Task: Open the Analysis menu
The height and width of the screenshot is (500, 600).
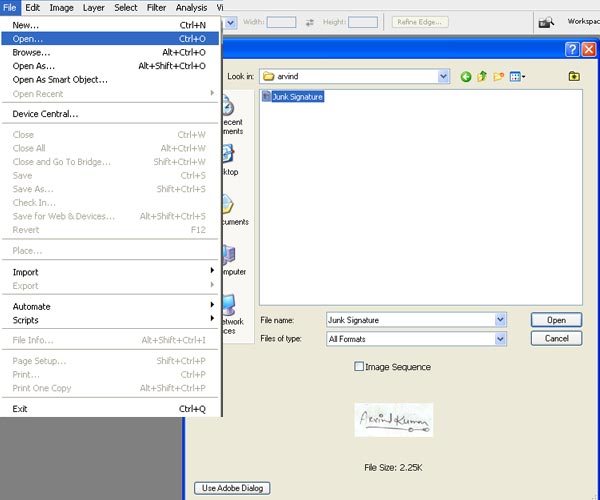Action: 191,8
